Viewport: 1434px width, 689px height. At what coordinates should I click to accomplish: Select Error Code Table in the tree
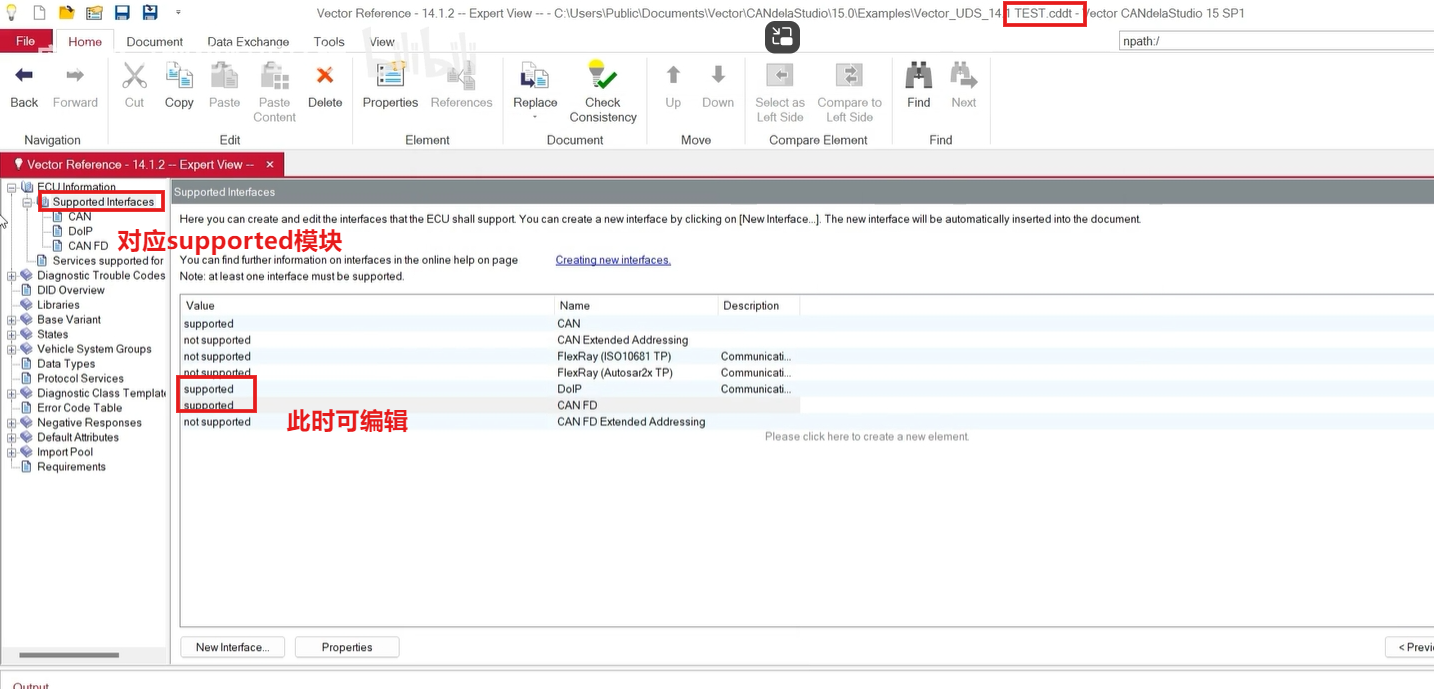pos(79,408)
